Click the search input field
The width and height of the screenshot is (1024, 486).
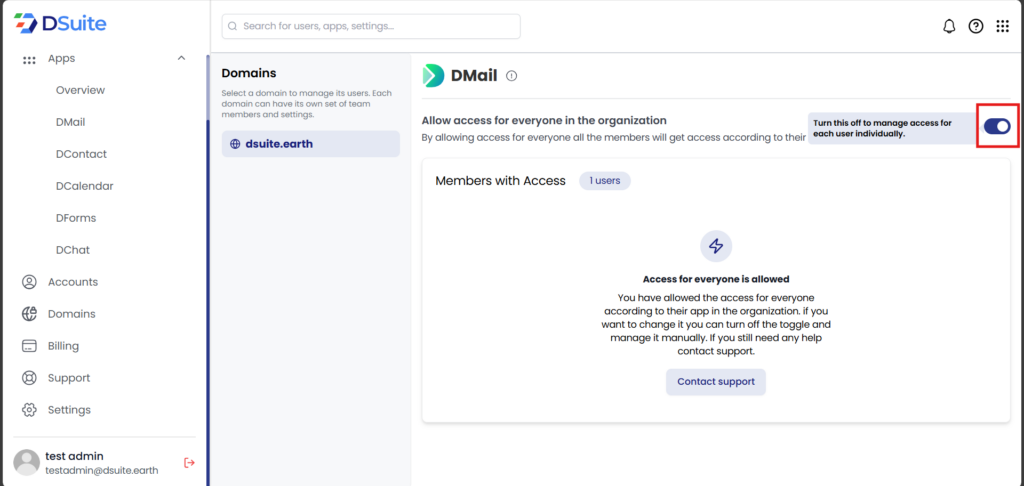(370, 26)
